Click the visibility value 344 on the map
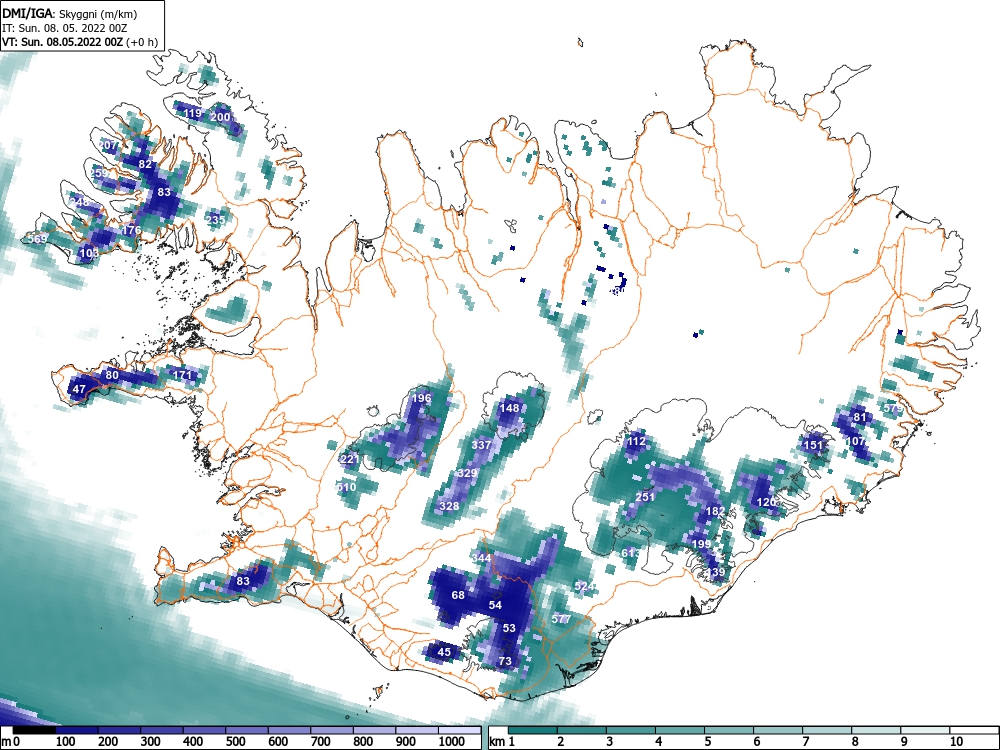Viewport: 1000px width, 750px height. pyautogui.click(x=482, y=558)
